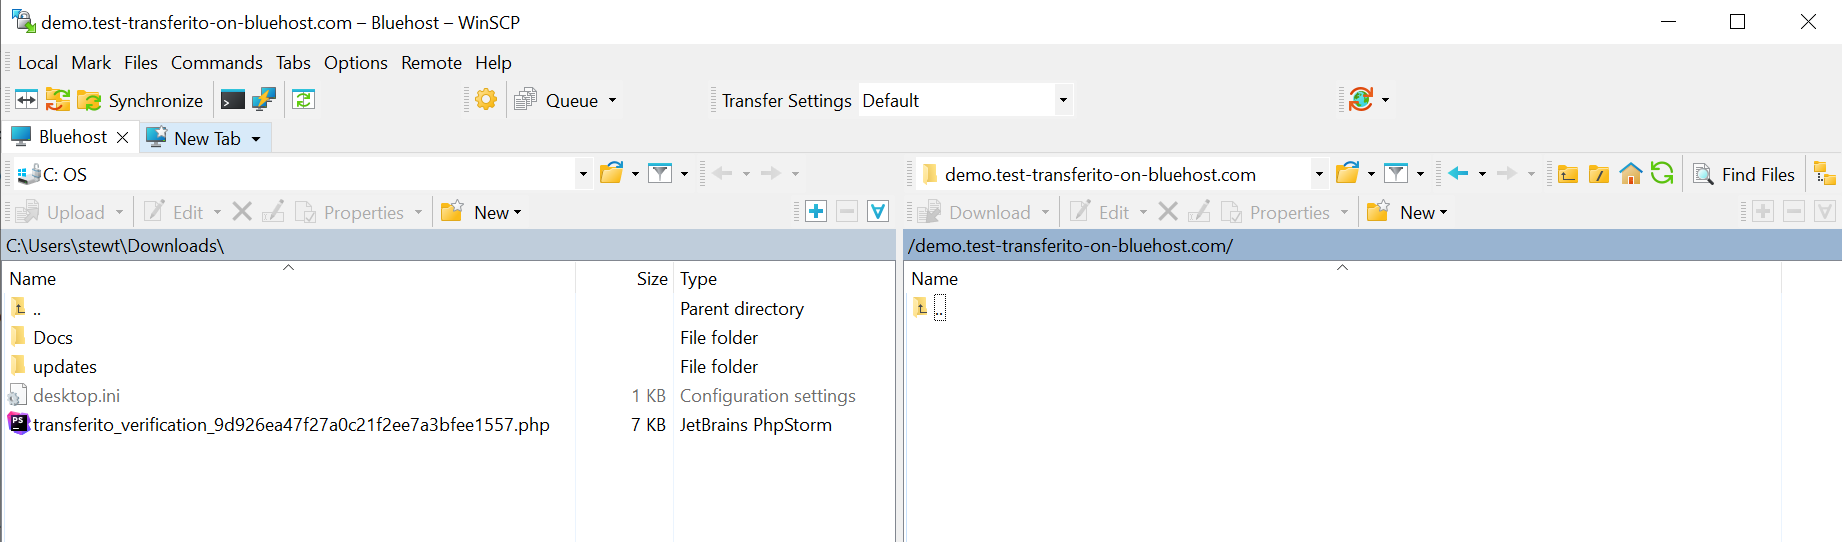Click the remote Root Directory folder icon
This screenshot has width=1842, height=542.
pos(1599,174)
